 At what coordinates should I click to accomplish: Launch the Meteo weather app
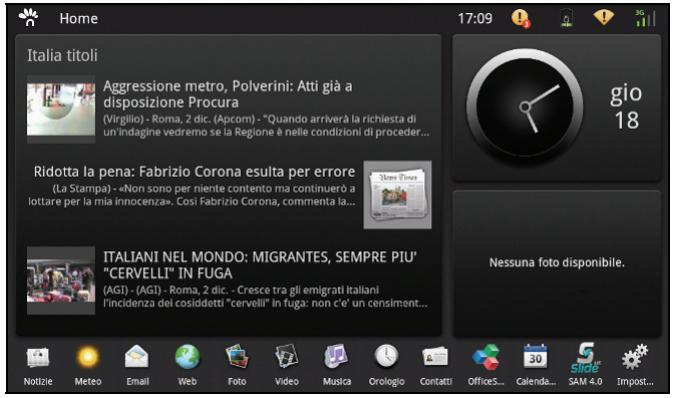tap(88, 365)
